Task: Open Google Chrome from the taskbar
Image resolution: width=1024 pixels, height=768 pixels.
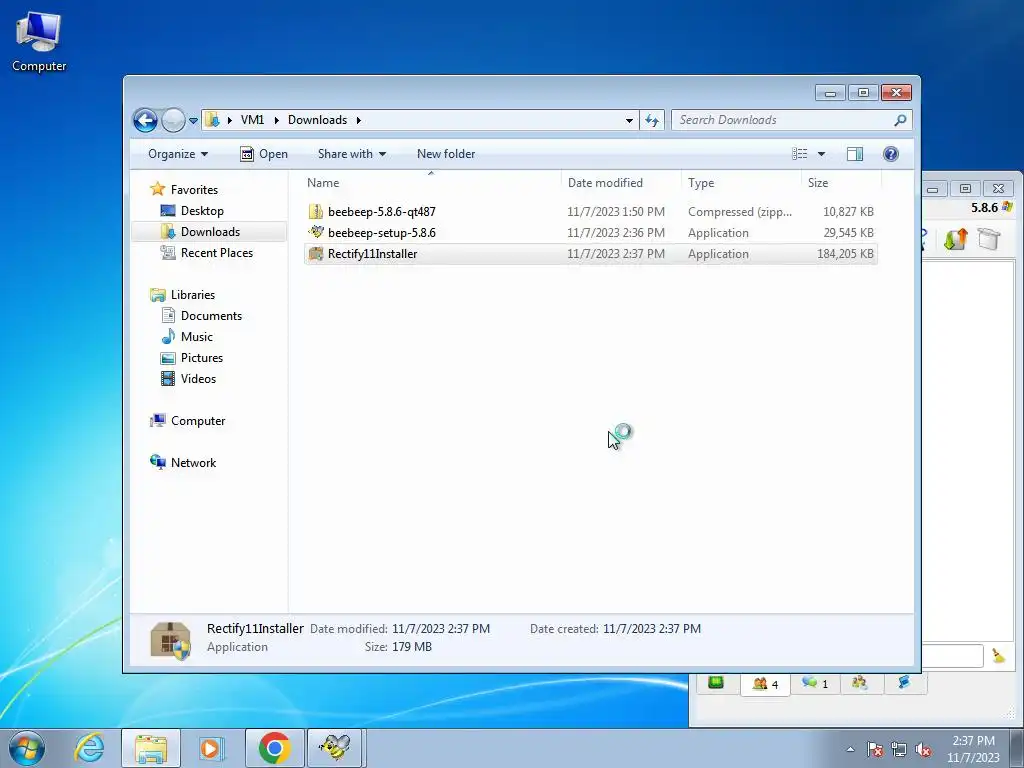Action: 274,748
